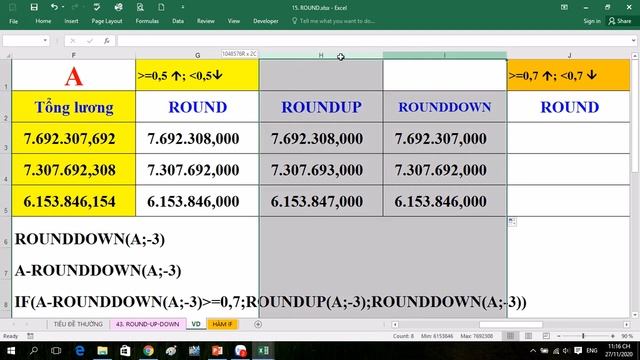This screenshot has width=640, height=360.
Task: Select column F header
Action: coord(73,55)
